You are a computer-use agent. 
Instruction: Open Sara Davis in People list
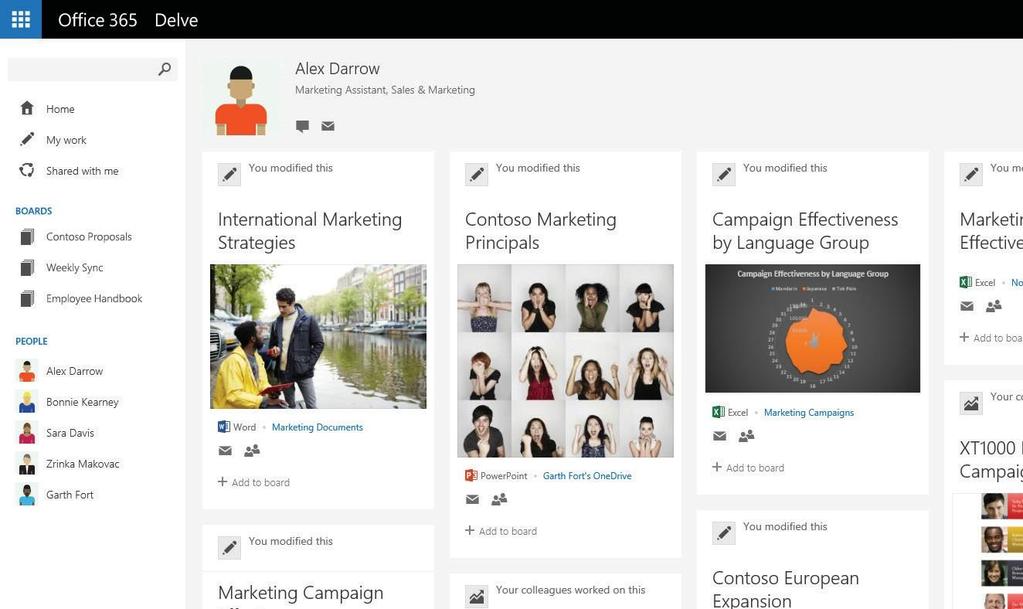(70, 433)
